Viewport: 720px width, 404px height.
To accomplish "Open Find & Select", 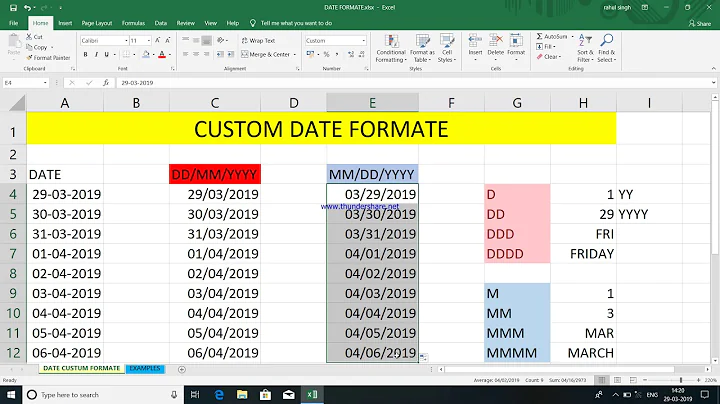I will tap(607, 48).
